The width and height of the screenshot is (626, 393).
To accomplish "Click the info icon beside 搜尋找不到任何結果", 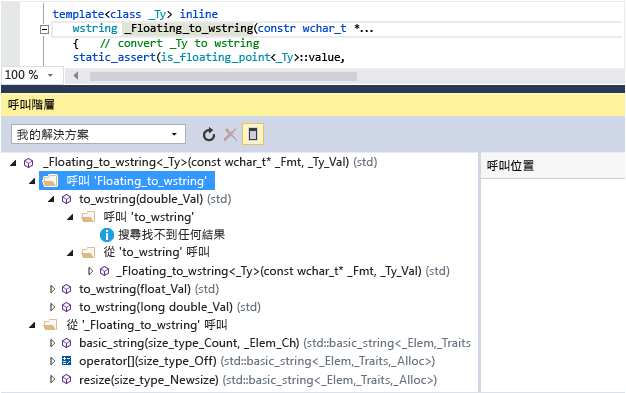I will pyautogui.click(x=107, y=235).
